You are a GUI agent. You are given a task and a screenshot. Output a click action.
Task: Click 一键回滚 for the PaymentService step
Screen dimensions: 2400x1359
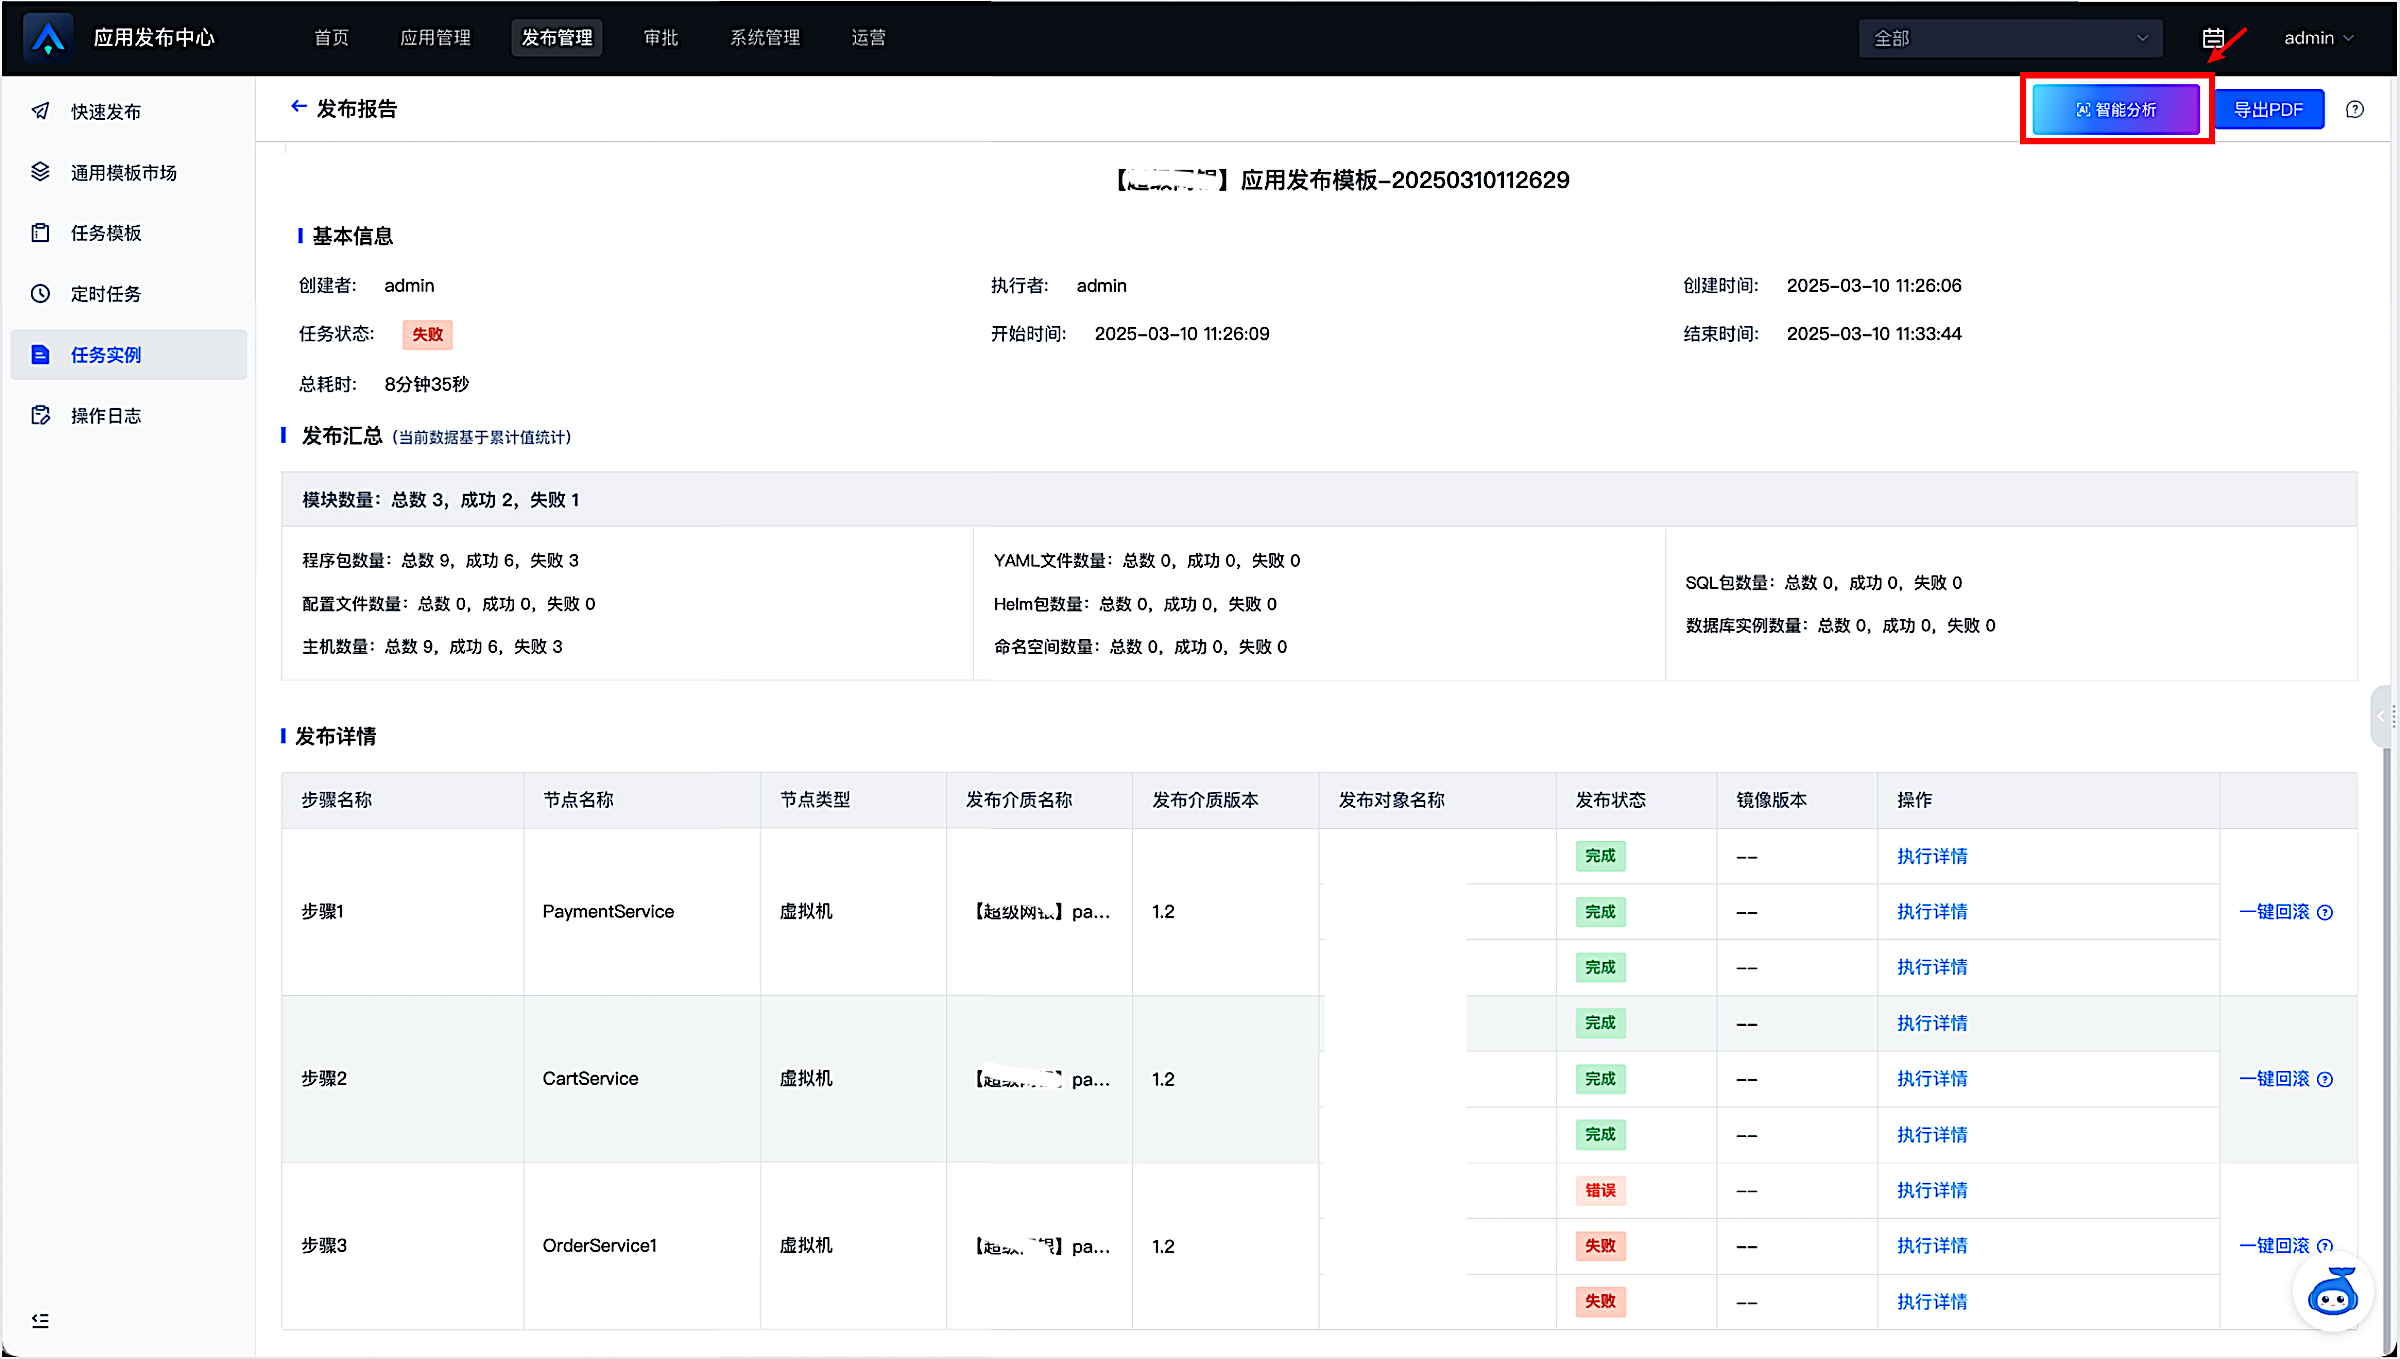[2274, 912]
